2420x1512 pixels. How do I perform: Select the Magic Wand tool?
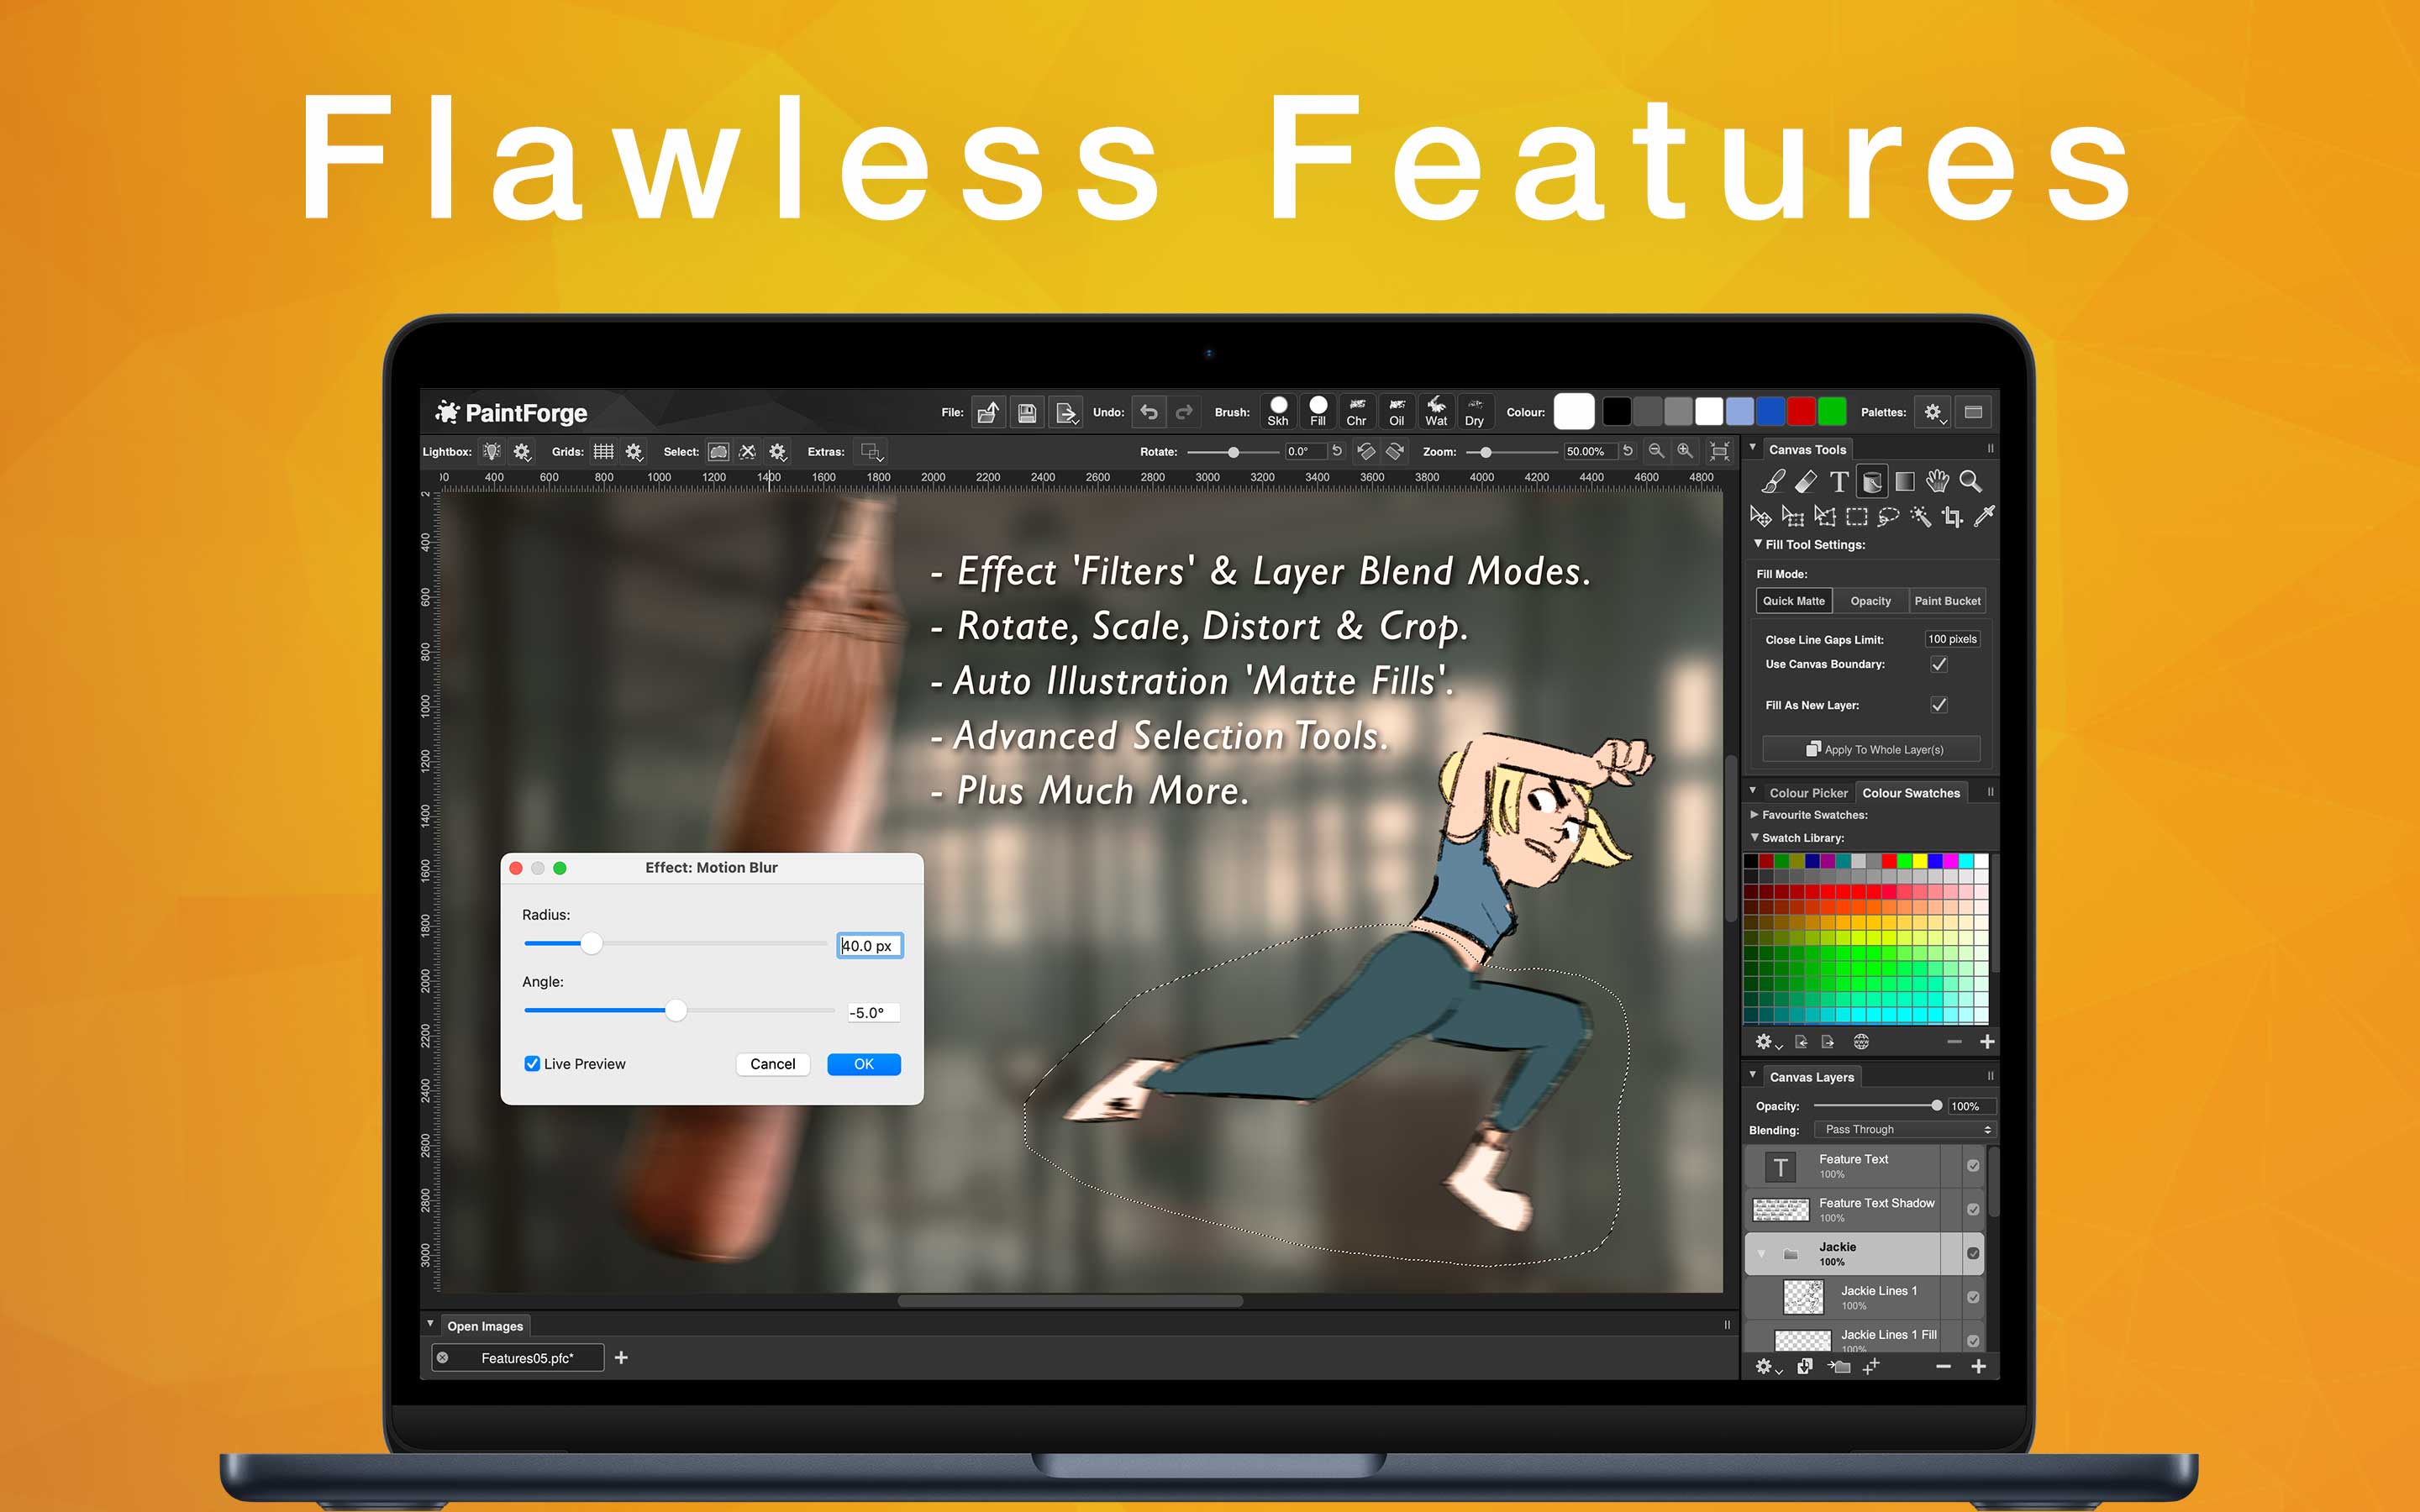pos(1920,517)
